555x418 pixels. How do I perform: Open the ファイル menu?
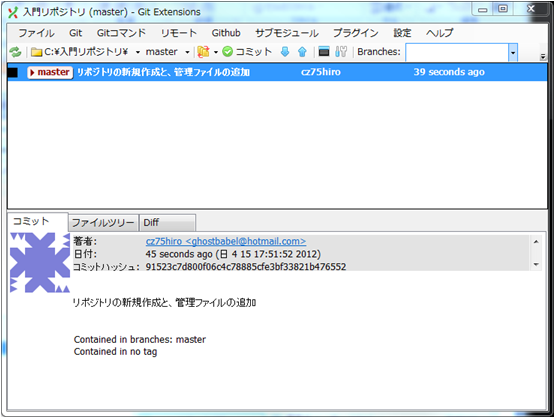point(36,33)
